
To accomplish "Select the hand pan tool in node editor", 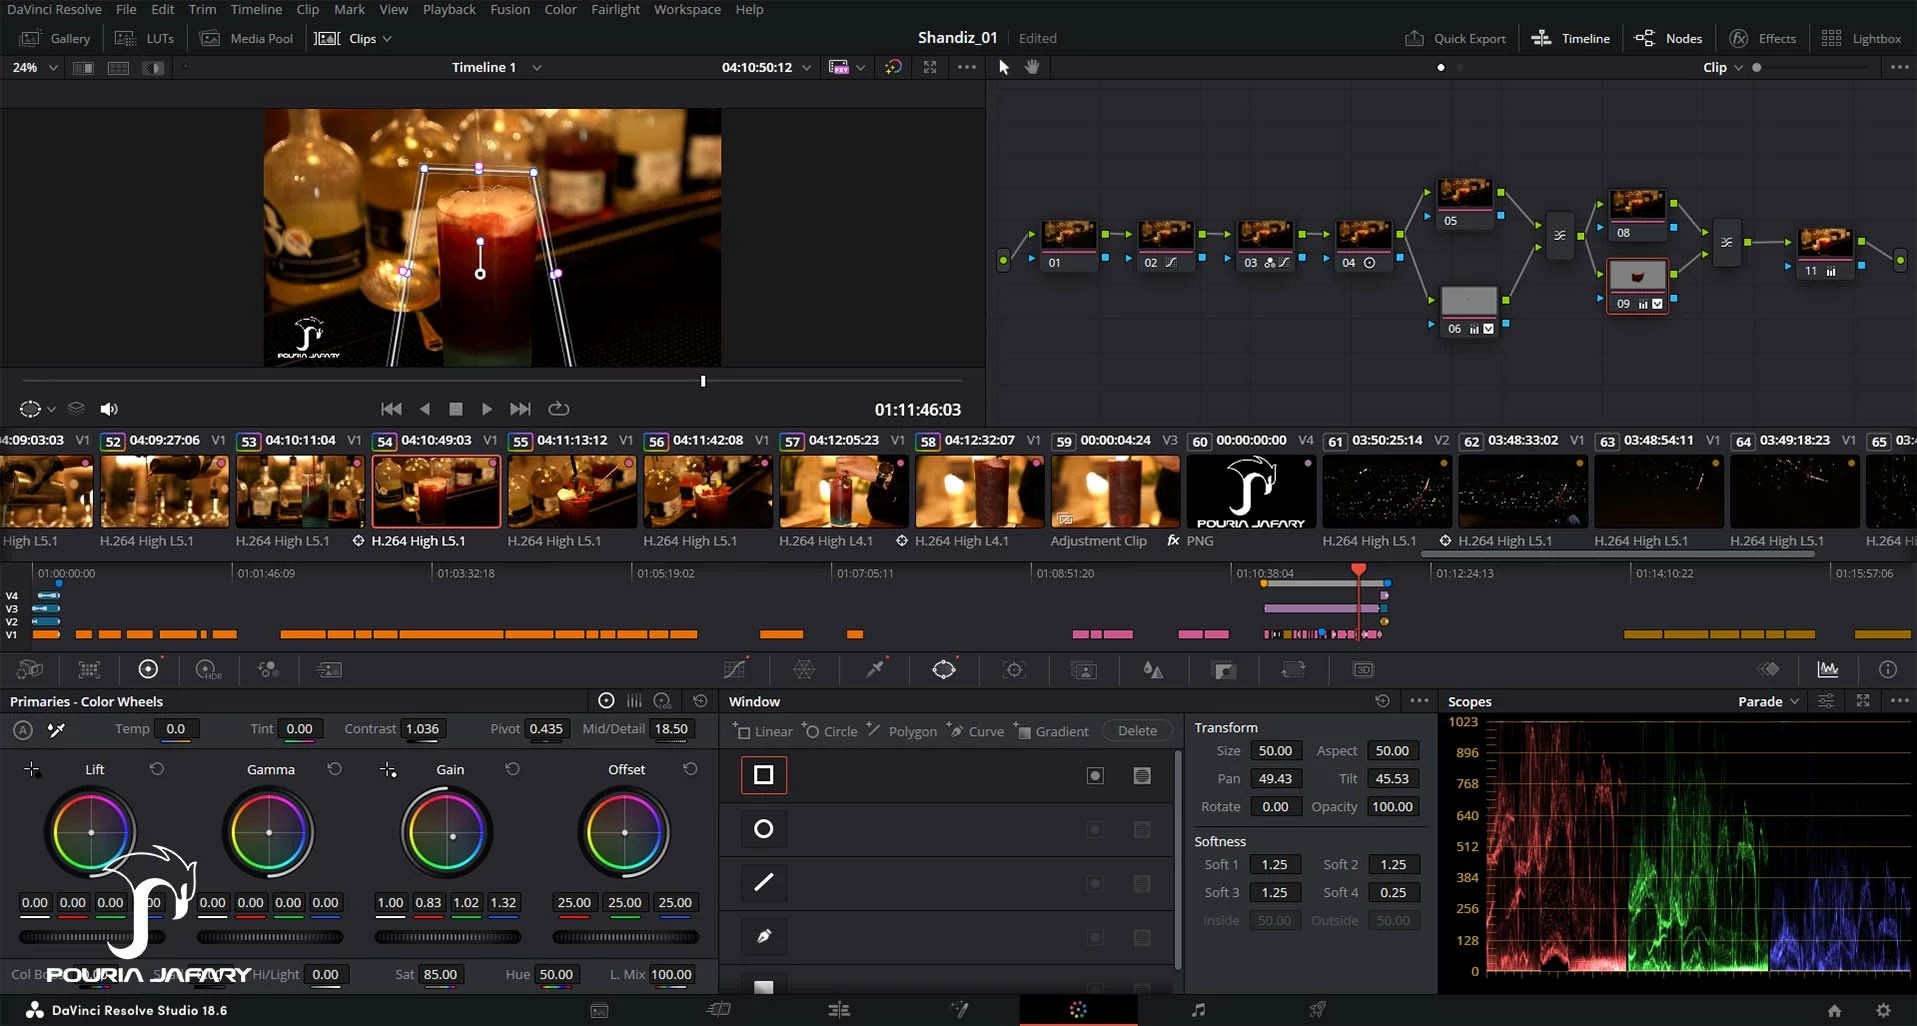I will [1032, 67].
